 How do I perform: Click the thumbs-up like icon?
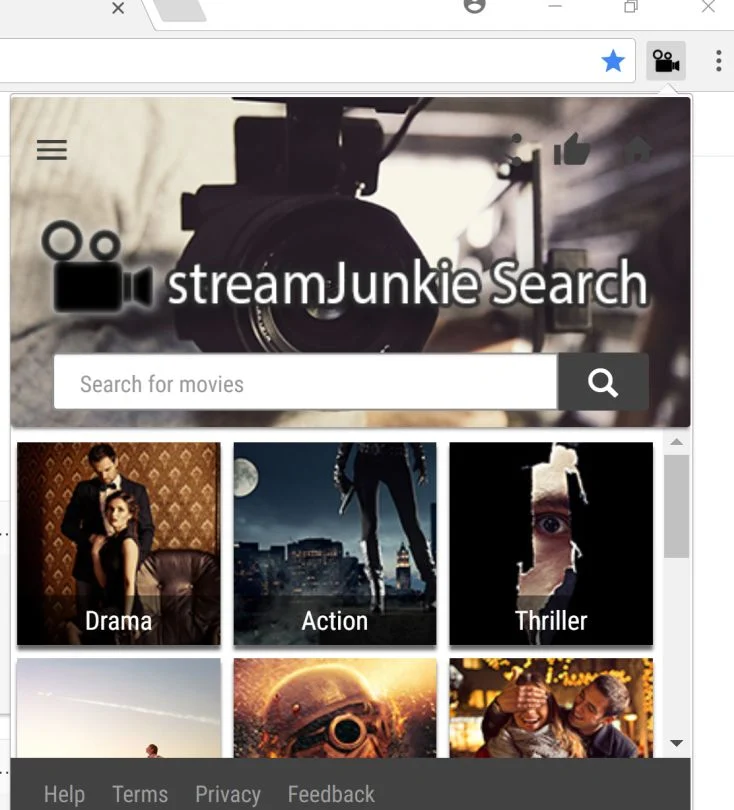click(x=571, y=149)
